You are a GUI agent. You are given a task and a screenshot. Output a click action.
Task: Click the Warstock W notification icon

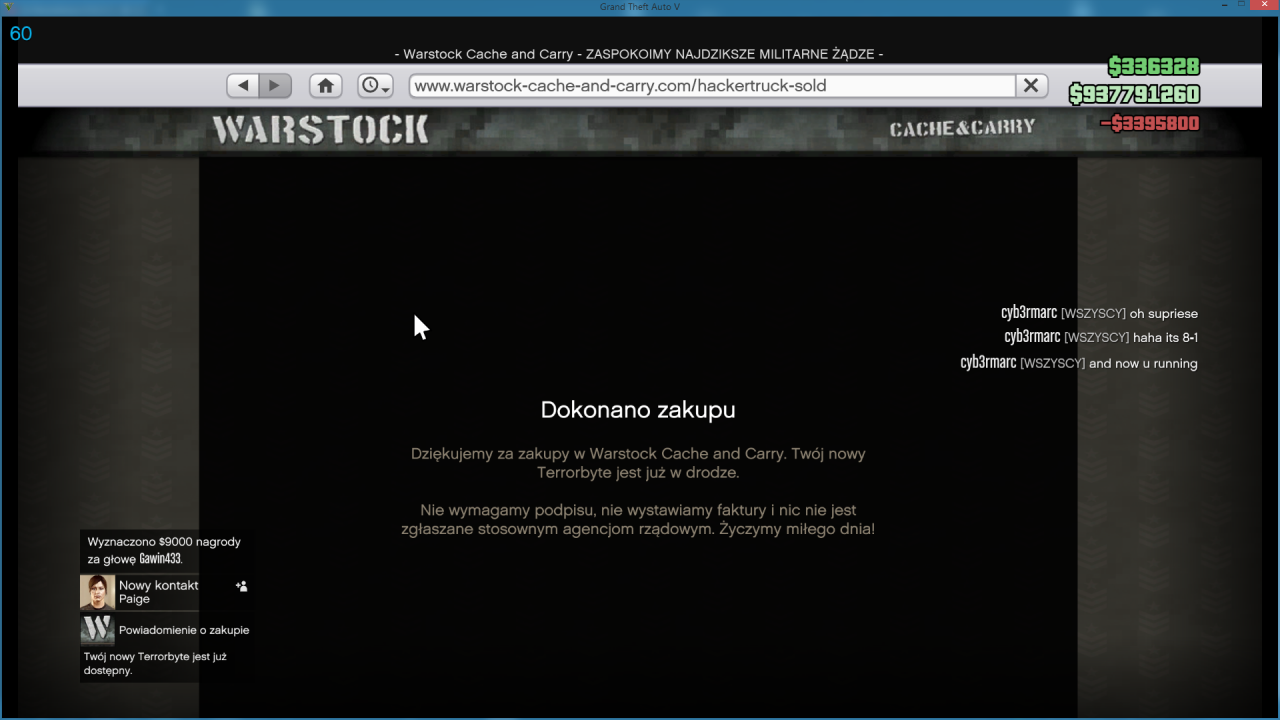click(97, 629)
